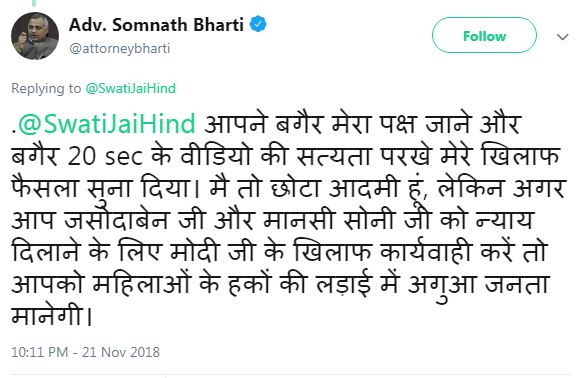The image size is (586, 378).
Task: Click the word फैसला starting the third line
Action: pos(44,188)
